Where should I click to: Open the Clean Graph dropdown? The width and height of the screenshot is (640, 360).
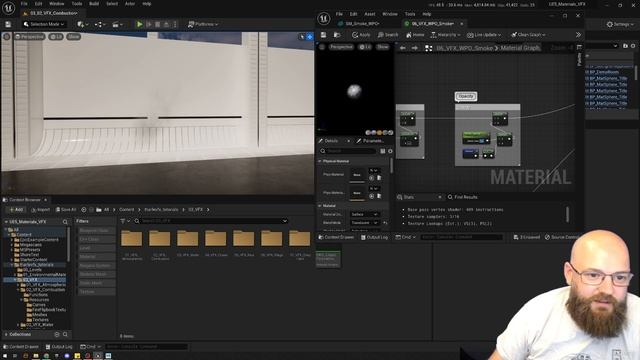pyautogui.click(x=528, y=35)
